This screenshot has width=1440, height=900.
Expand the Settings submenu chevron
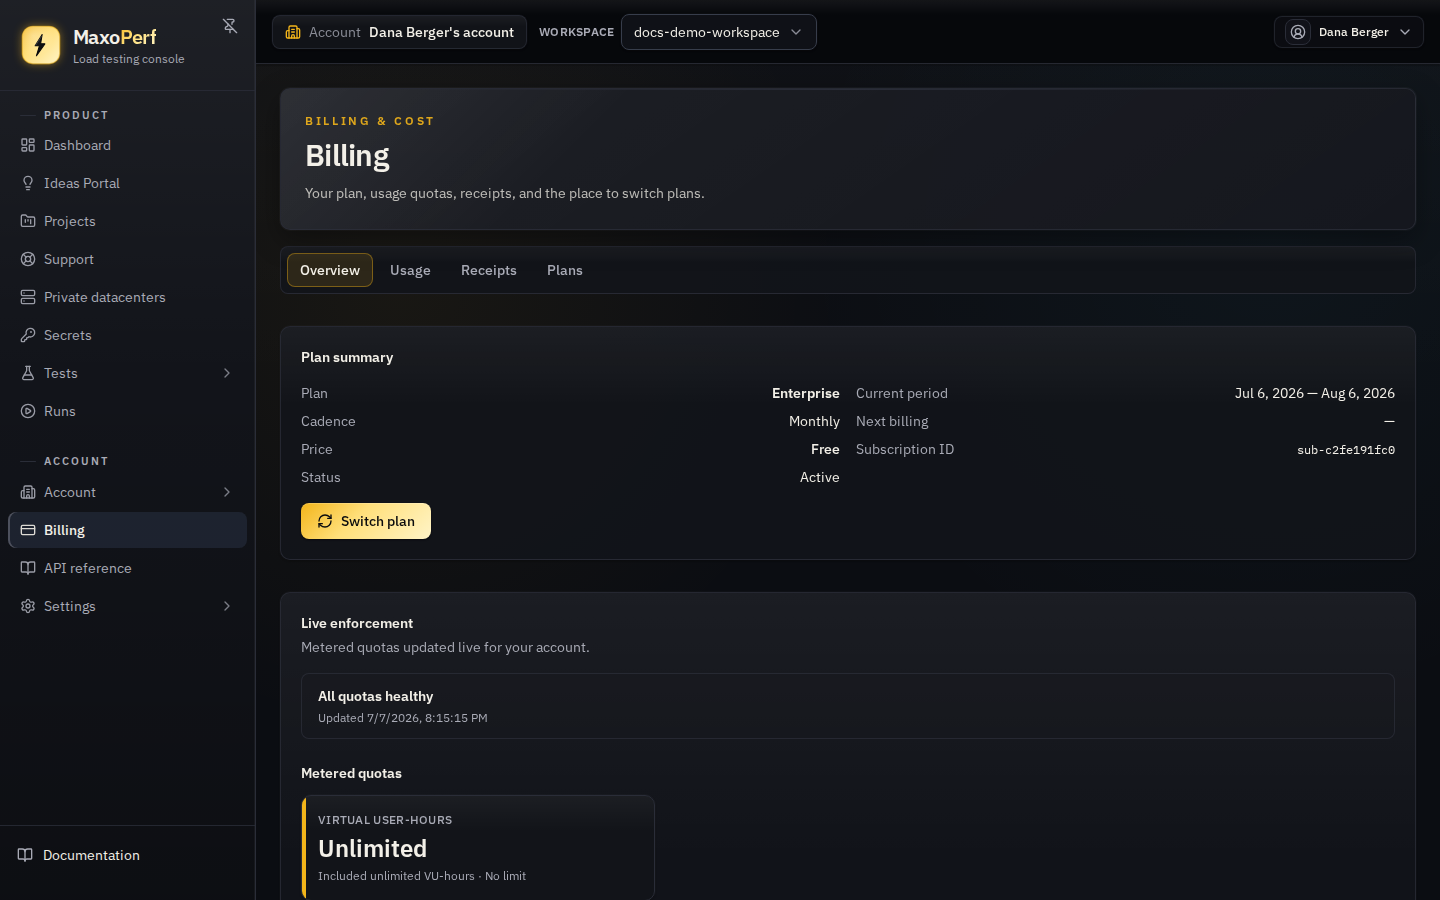(x=227, y=606)
